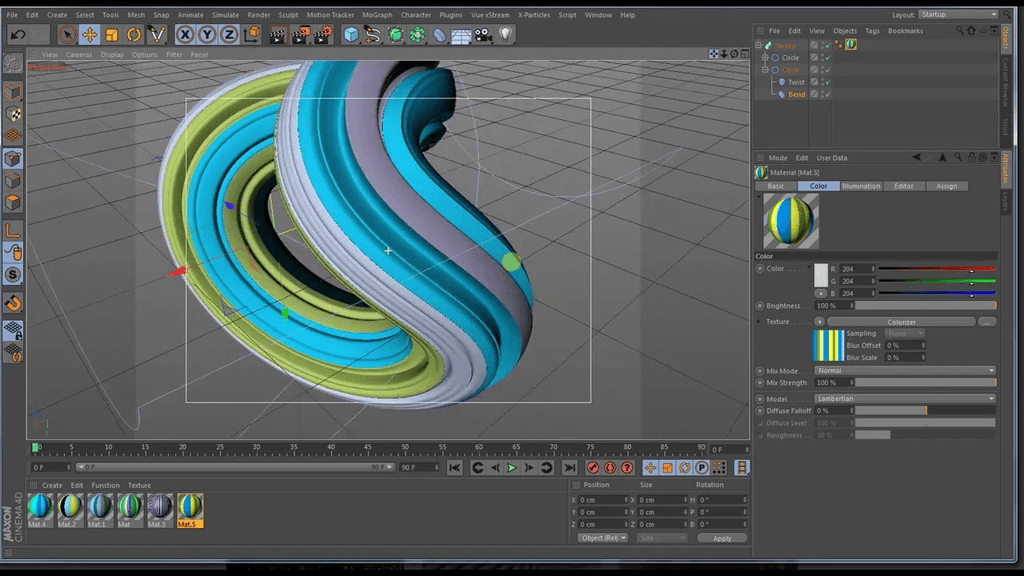Click the Sweep object icon
1024x576 pixels.
768,45
